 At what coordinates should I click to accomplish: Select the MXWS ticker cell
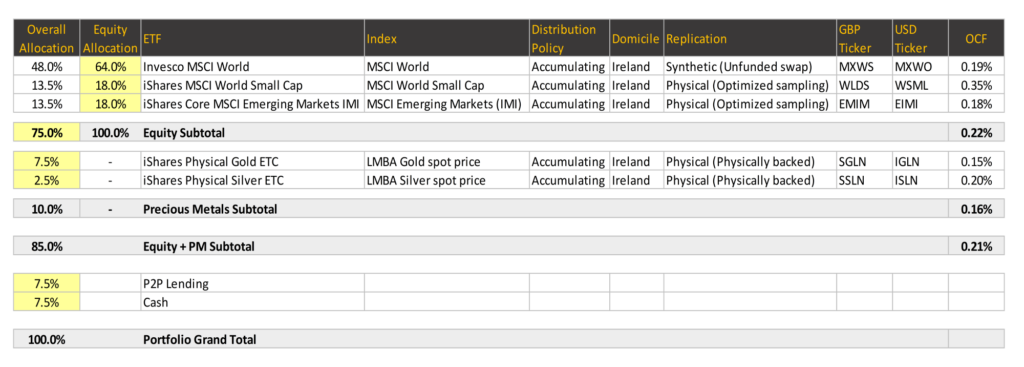(x=864, y=66)
